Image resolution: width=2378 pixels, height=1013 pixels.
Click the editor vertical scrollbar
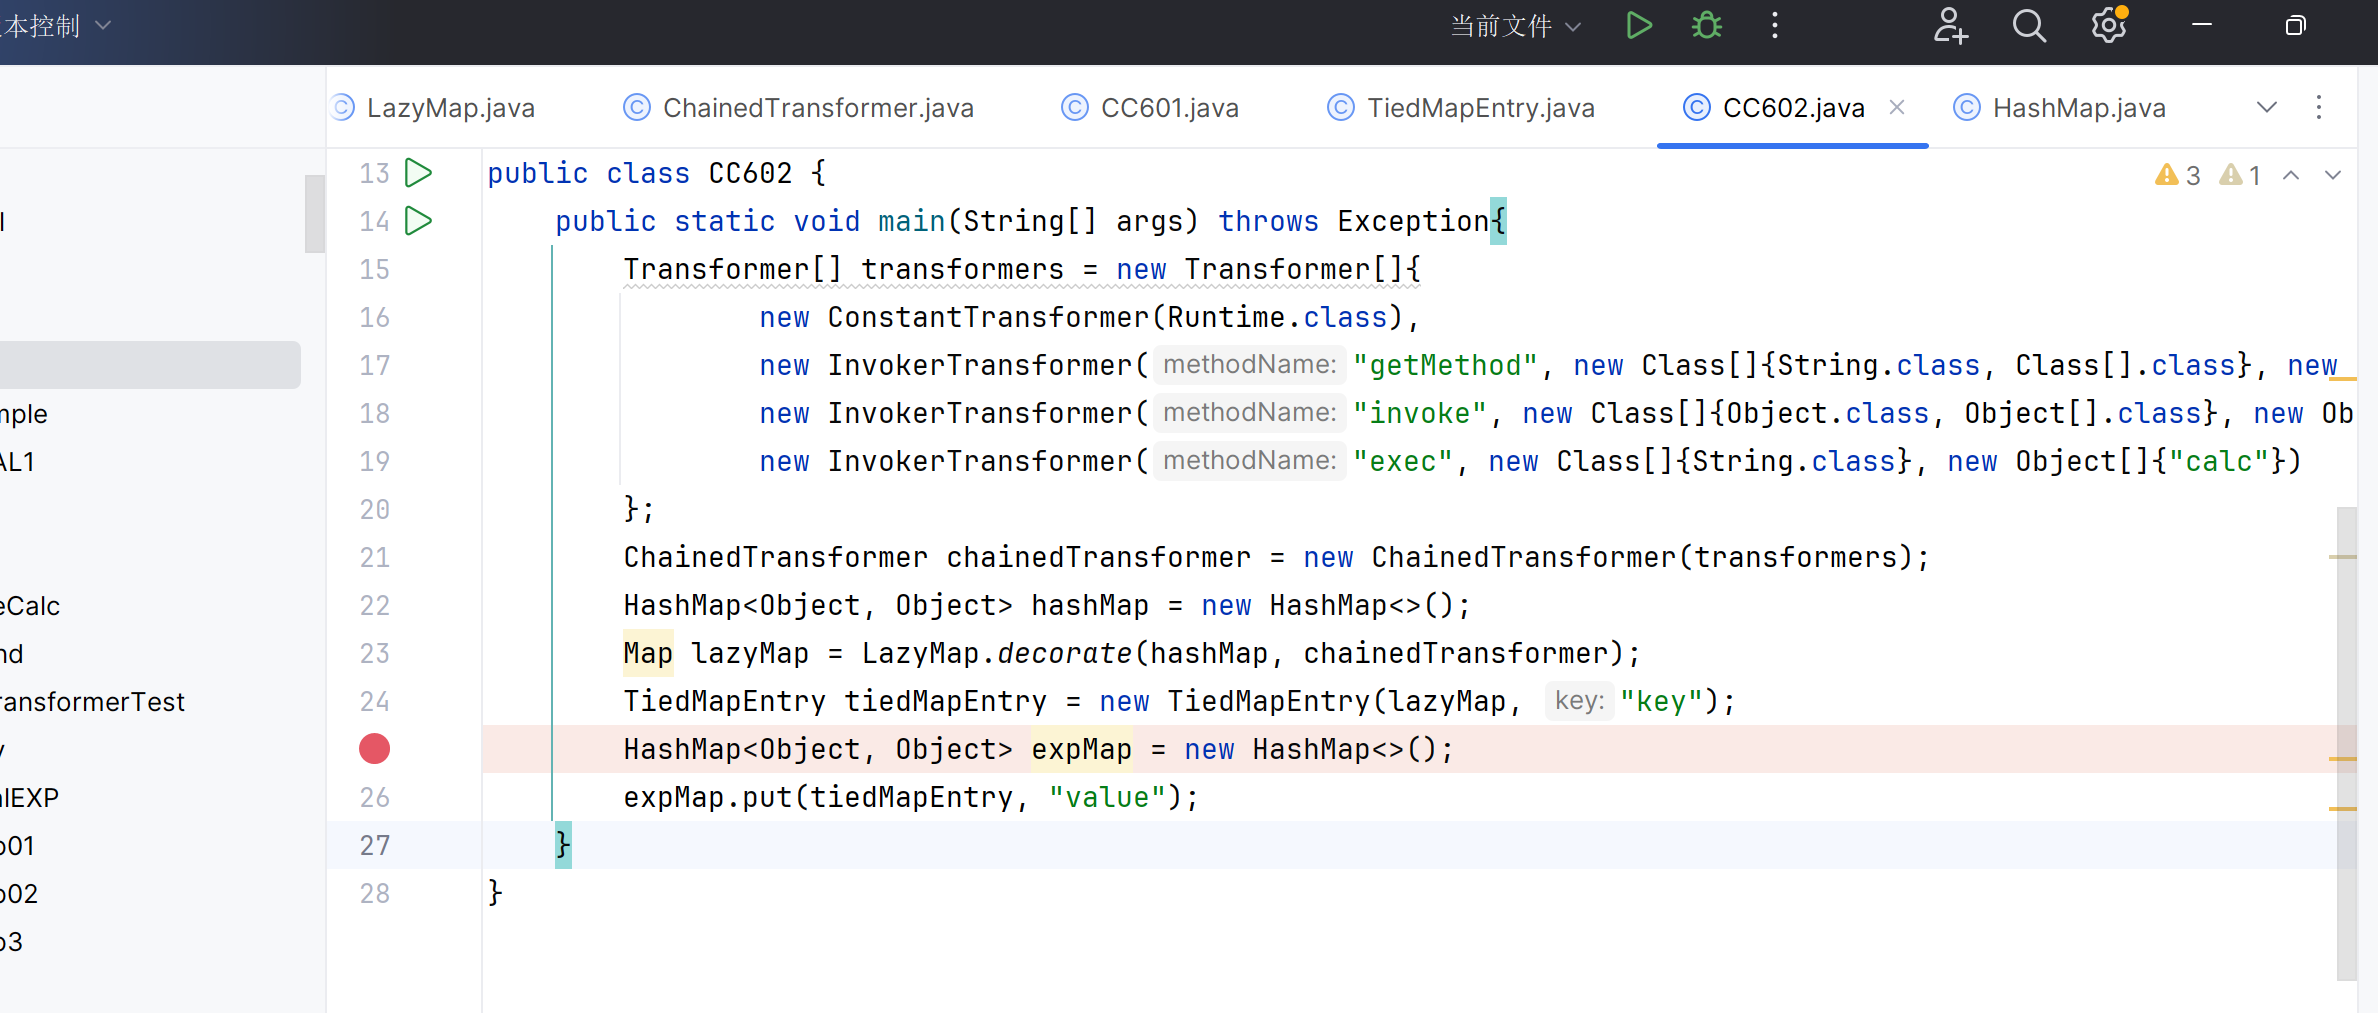(2347, 745)
